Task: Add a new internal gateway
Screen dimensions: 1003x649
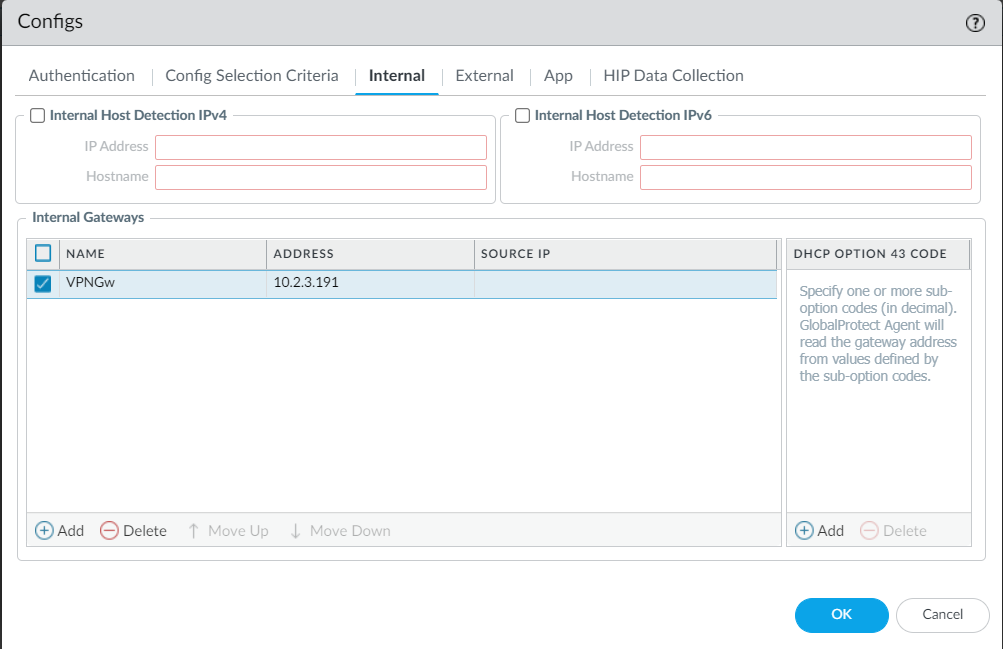Action: pos(60,531)
